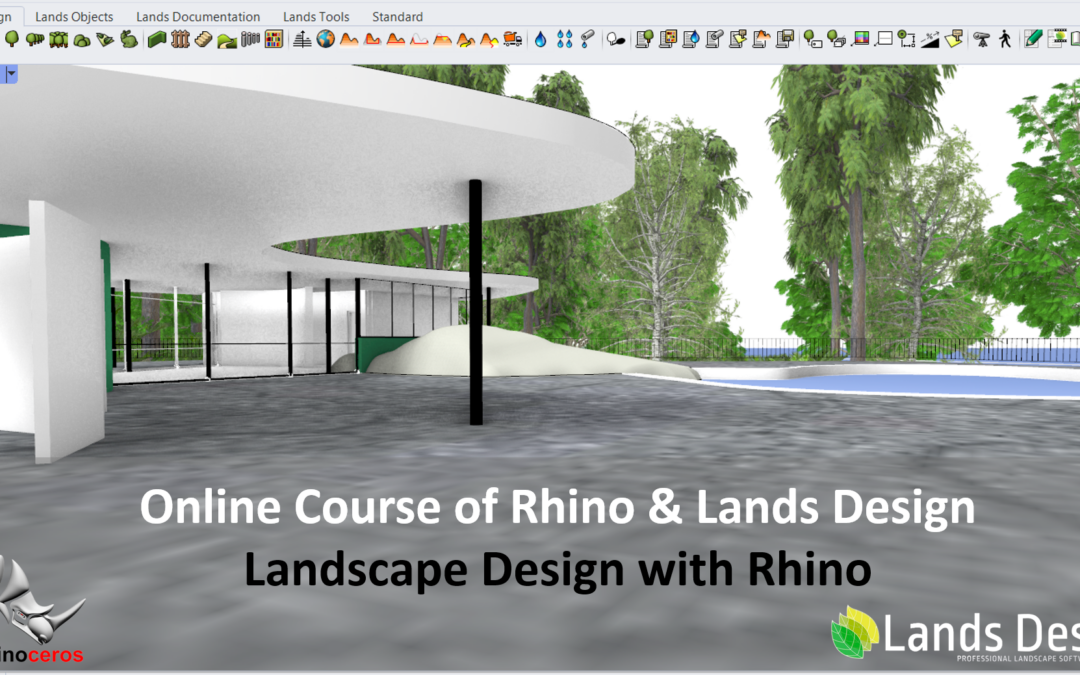This screenshot has width=1080, height=675.
Task: Select the path tool icon
Action: tap(227, 40)
